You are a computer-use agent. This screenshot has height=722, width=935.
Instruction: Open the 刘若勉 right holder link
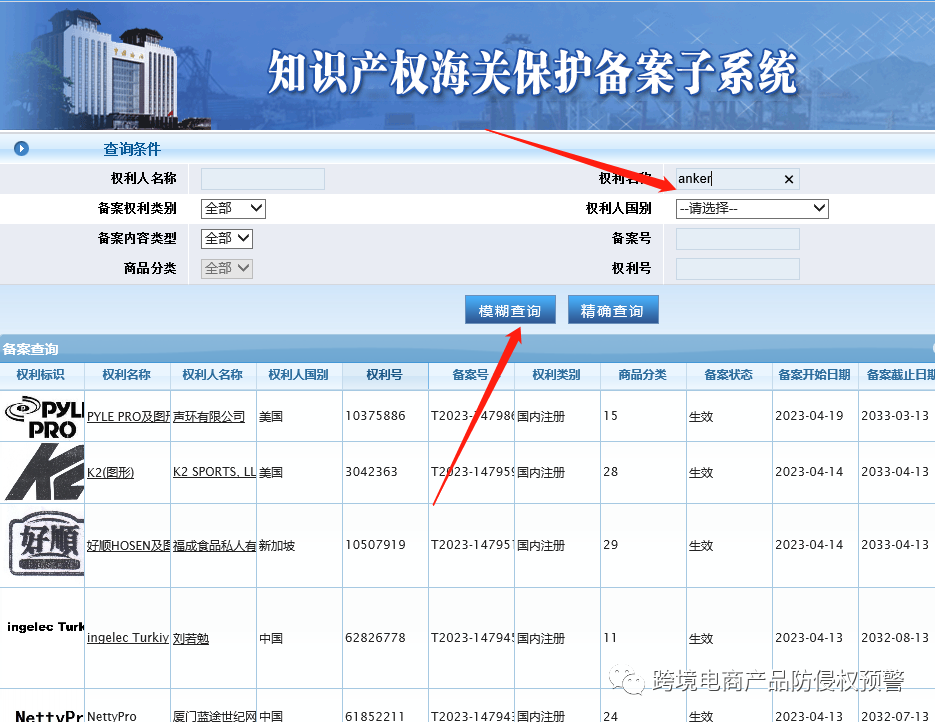[x=191, y=639]
